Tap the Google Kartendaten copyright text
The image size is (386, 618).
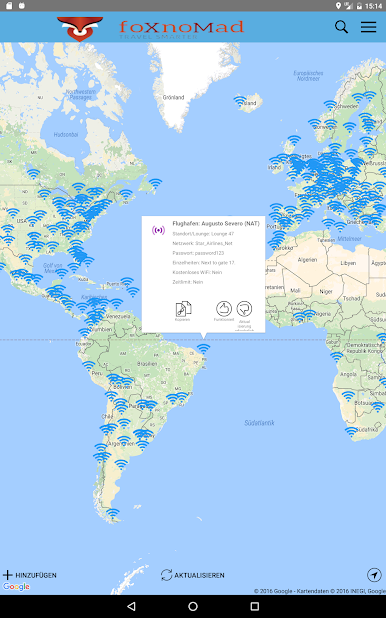[319, 591]
